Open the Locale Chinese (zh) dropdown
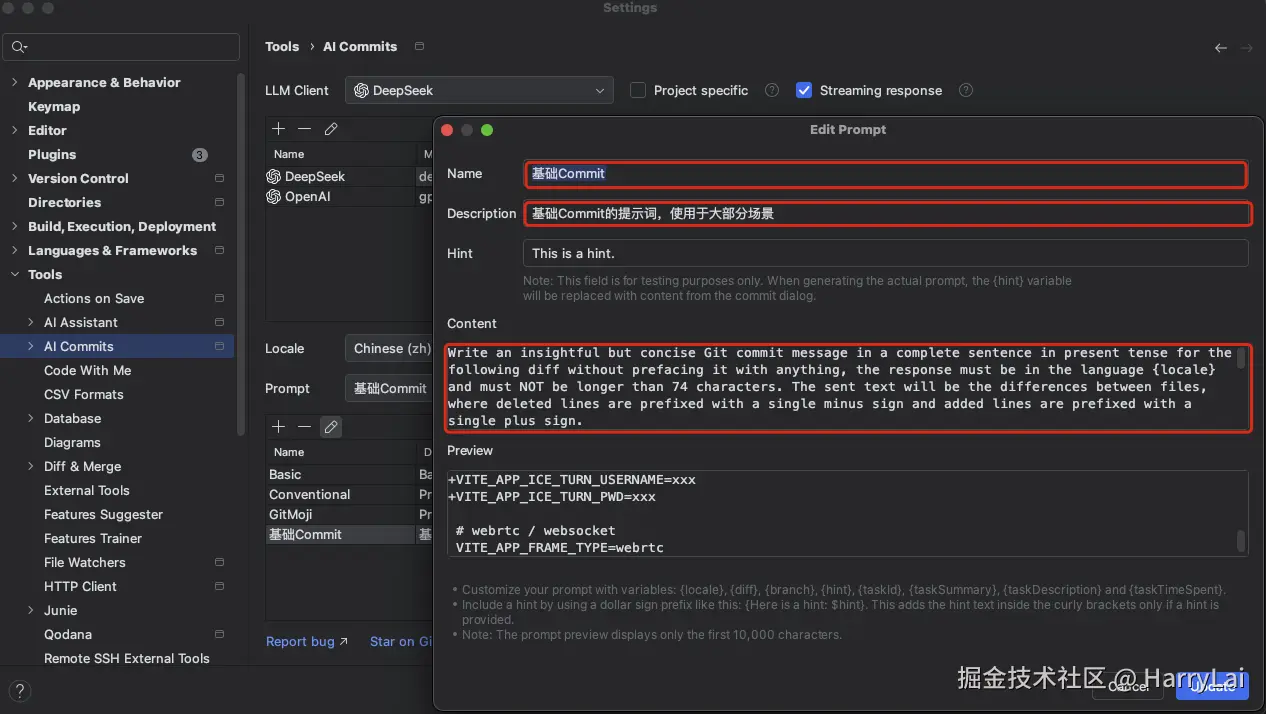This screenshot has height=714, width=1266. (391, 348)
